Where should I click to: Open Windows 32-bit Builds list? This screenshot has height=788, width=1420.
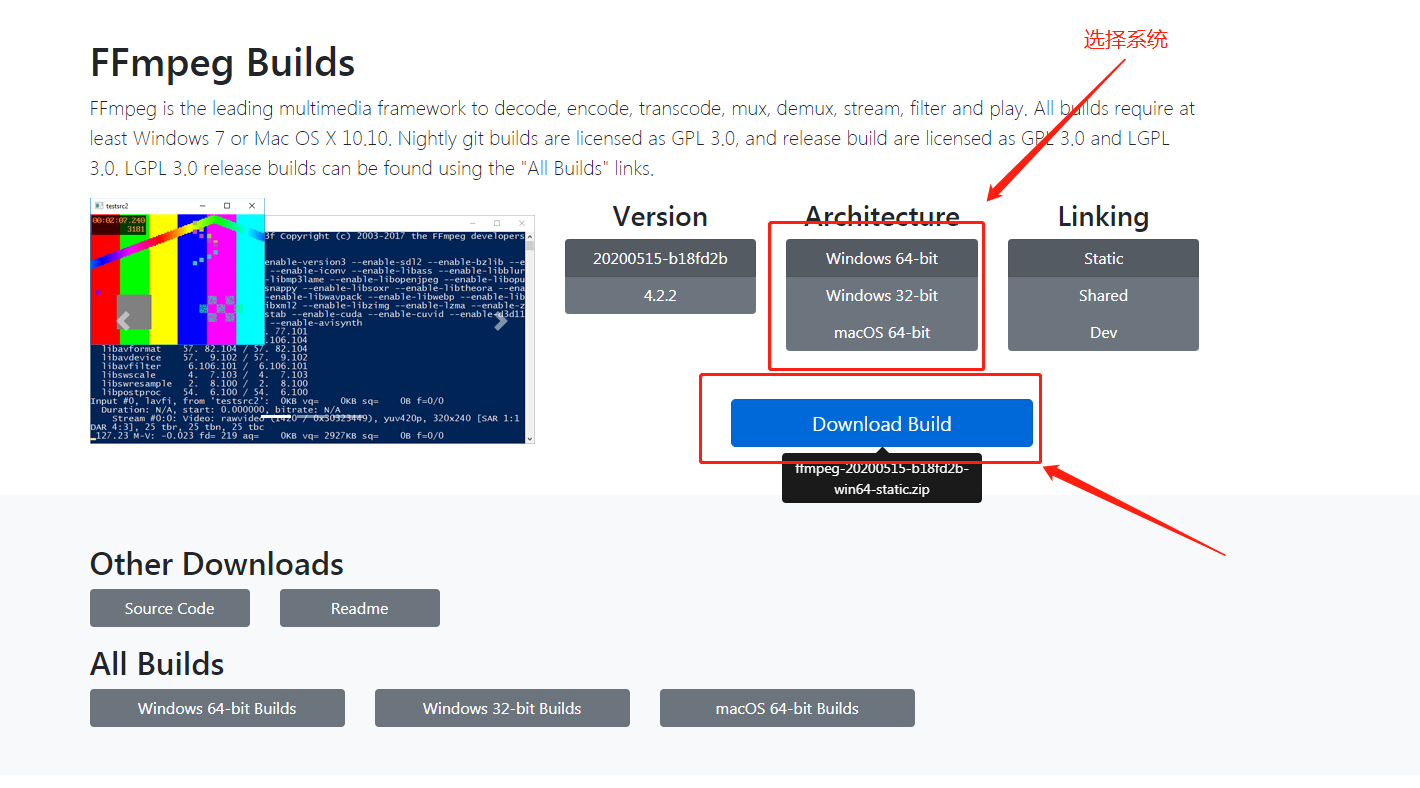point(502,708)
